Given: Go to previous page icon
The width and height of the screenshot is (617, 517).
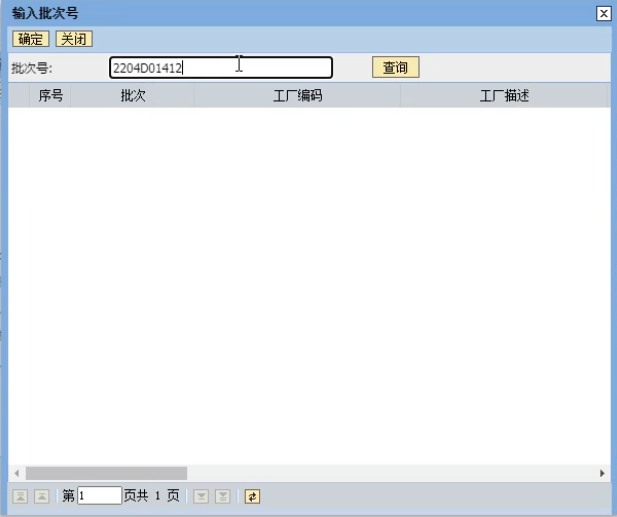Looking at the screenshot, I should pos(42,496).
